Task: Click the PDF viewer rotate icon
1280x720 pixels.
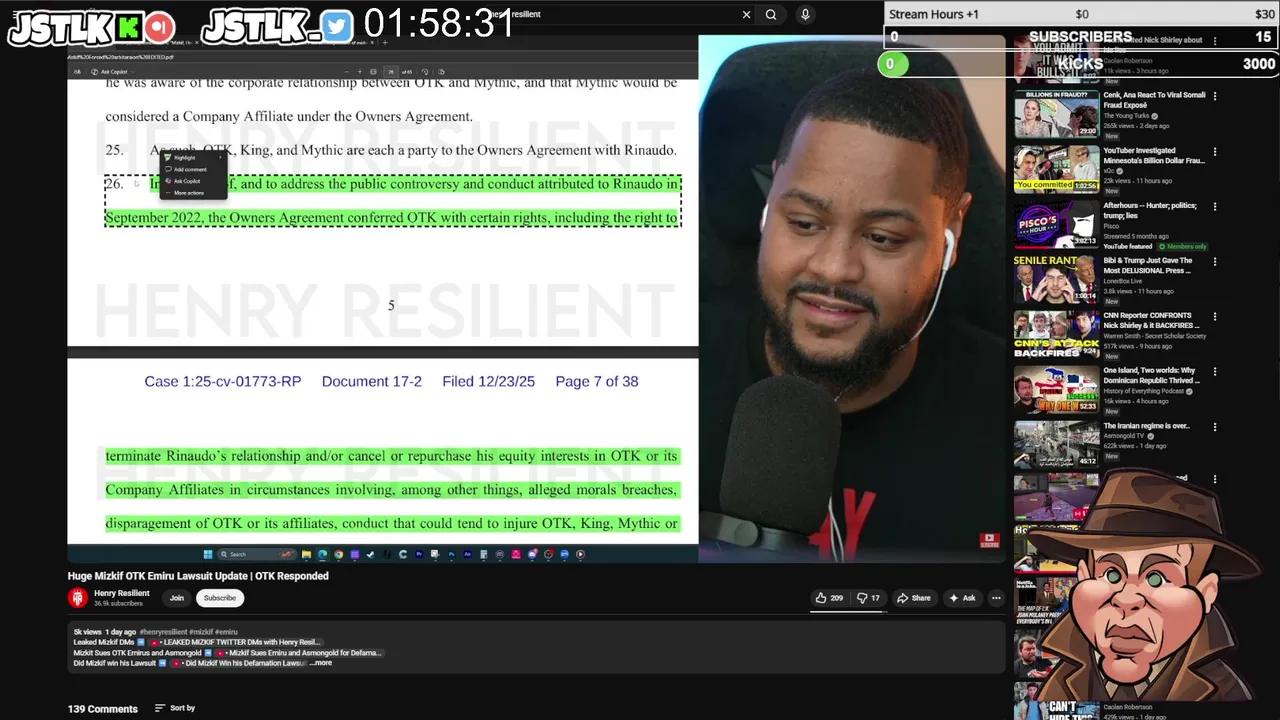Action: [x=425, y=72]
